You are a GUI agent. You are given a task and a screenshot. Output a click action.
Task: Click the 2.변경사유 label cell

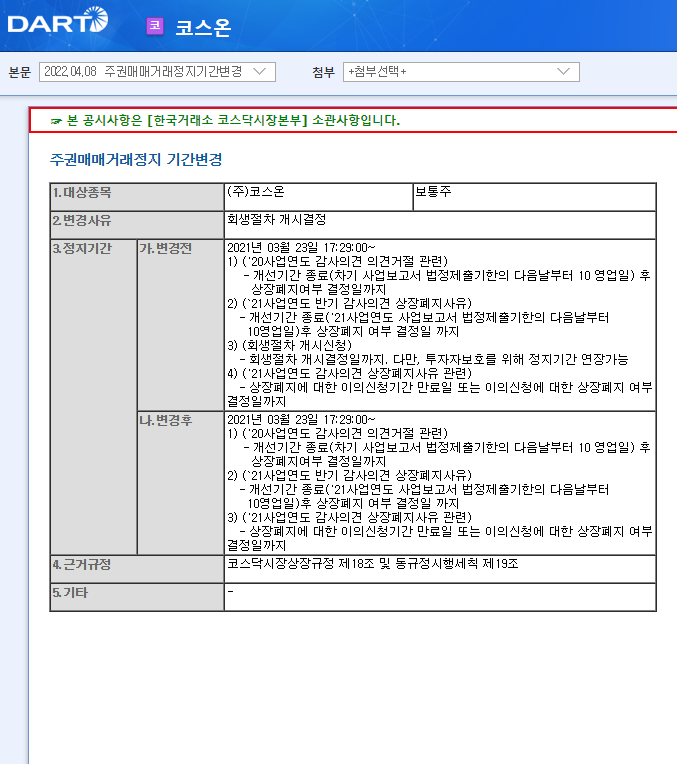pos(137,225)
